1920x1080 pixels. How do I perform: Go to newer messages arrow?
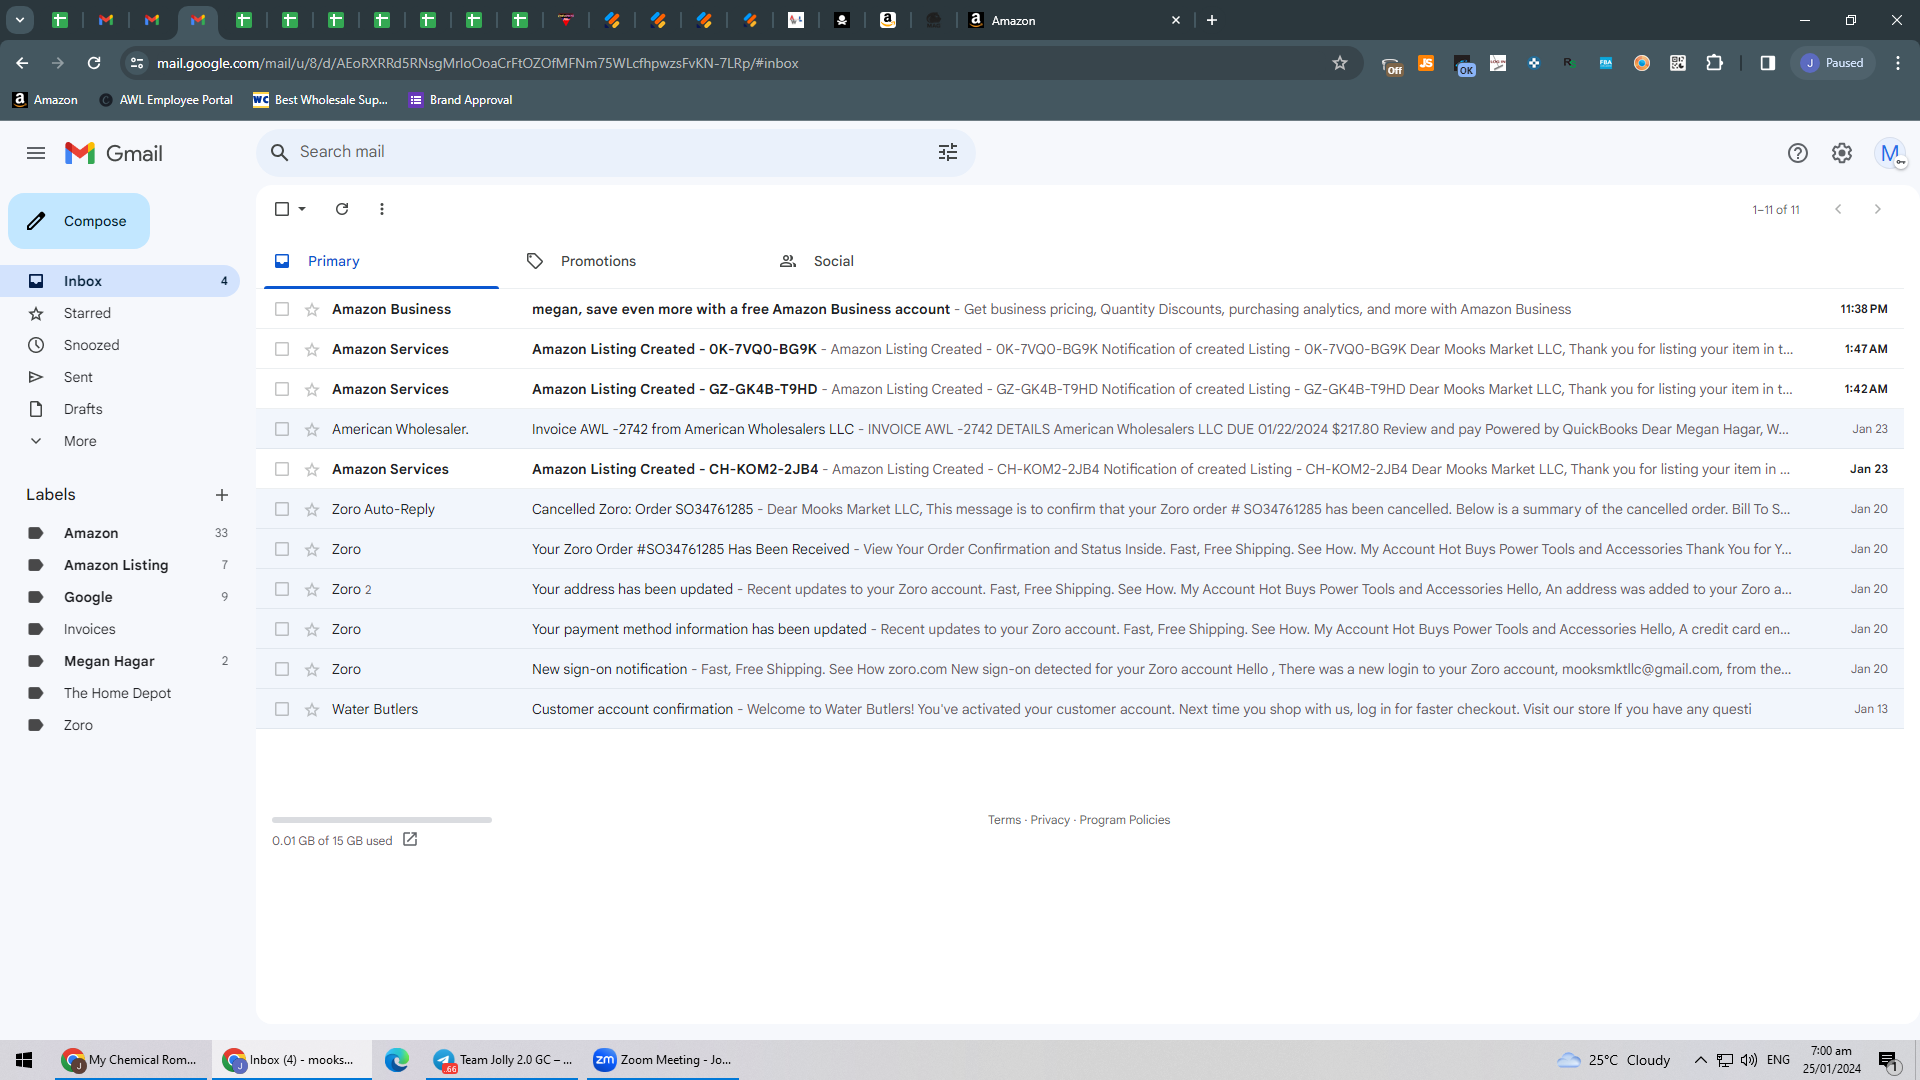[x=1838, y=209]
